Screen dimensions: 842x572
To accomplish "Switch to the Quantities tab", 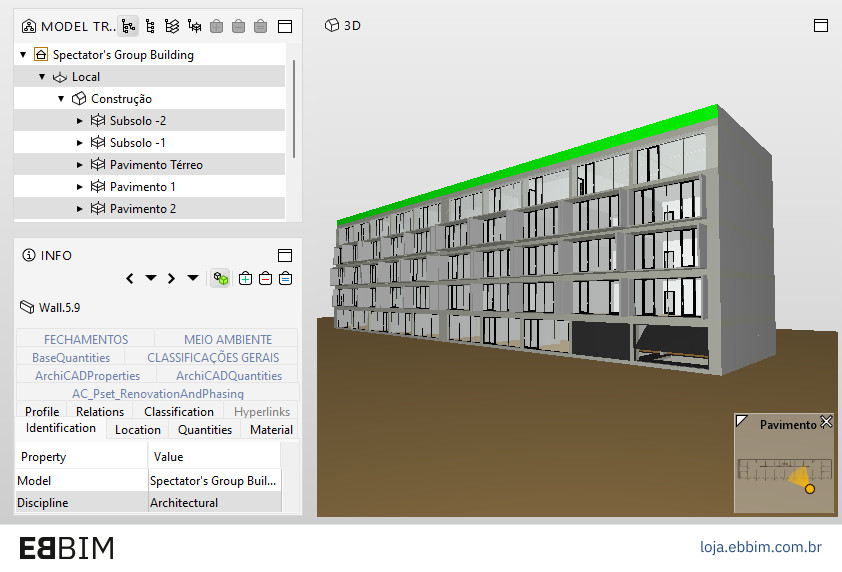I will tap(205, 430).
